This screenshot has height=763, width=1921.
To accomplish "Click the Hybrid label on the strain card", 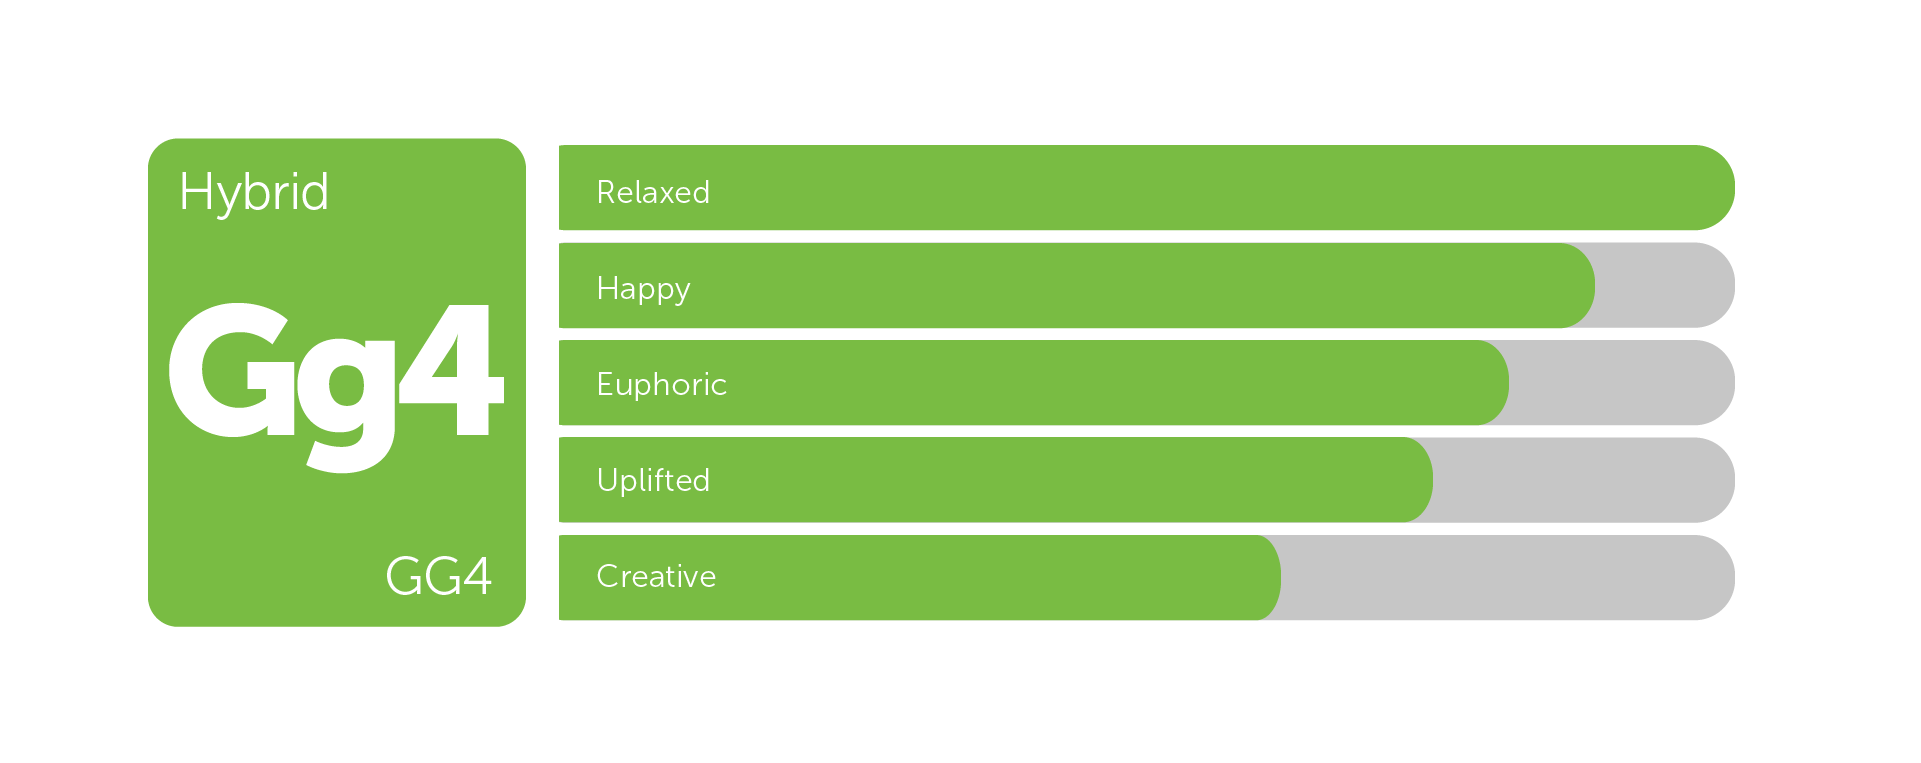I will click(254, 192).
